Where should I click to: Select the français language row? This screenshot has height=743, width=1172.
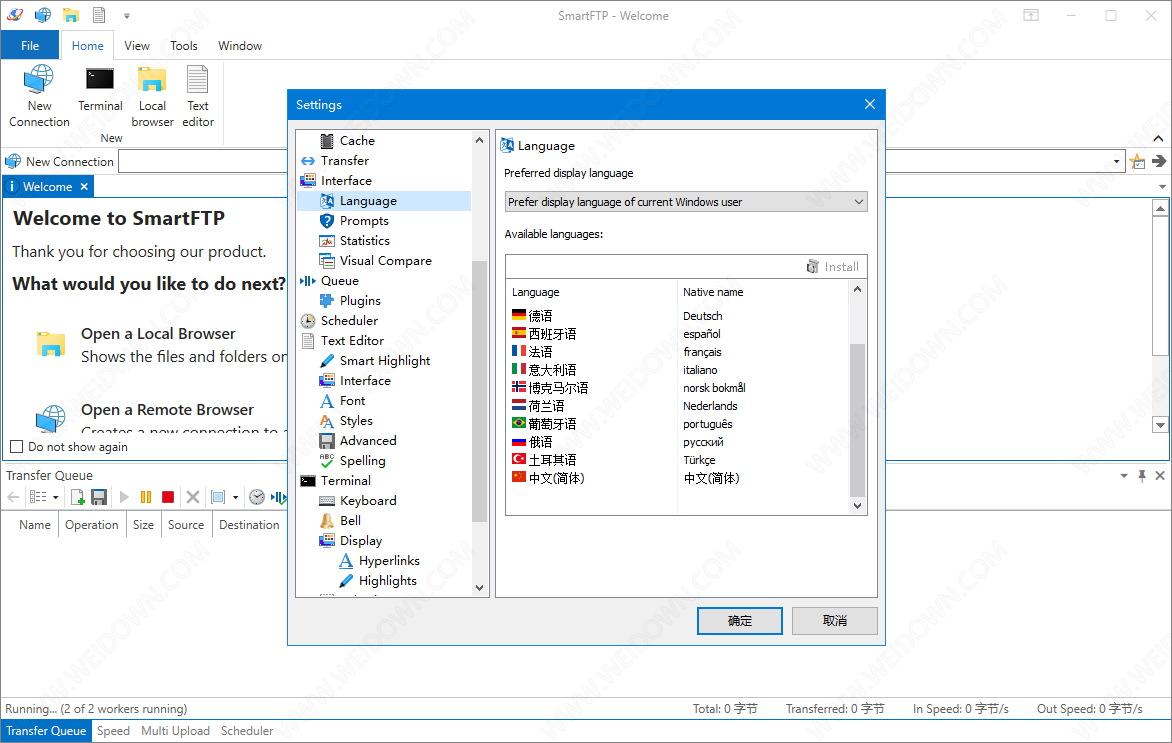(679, 352)
